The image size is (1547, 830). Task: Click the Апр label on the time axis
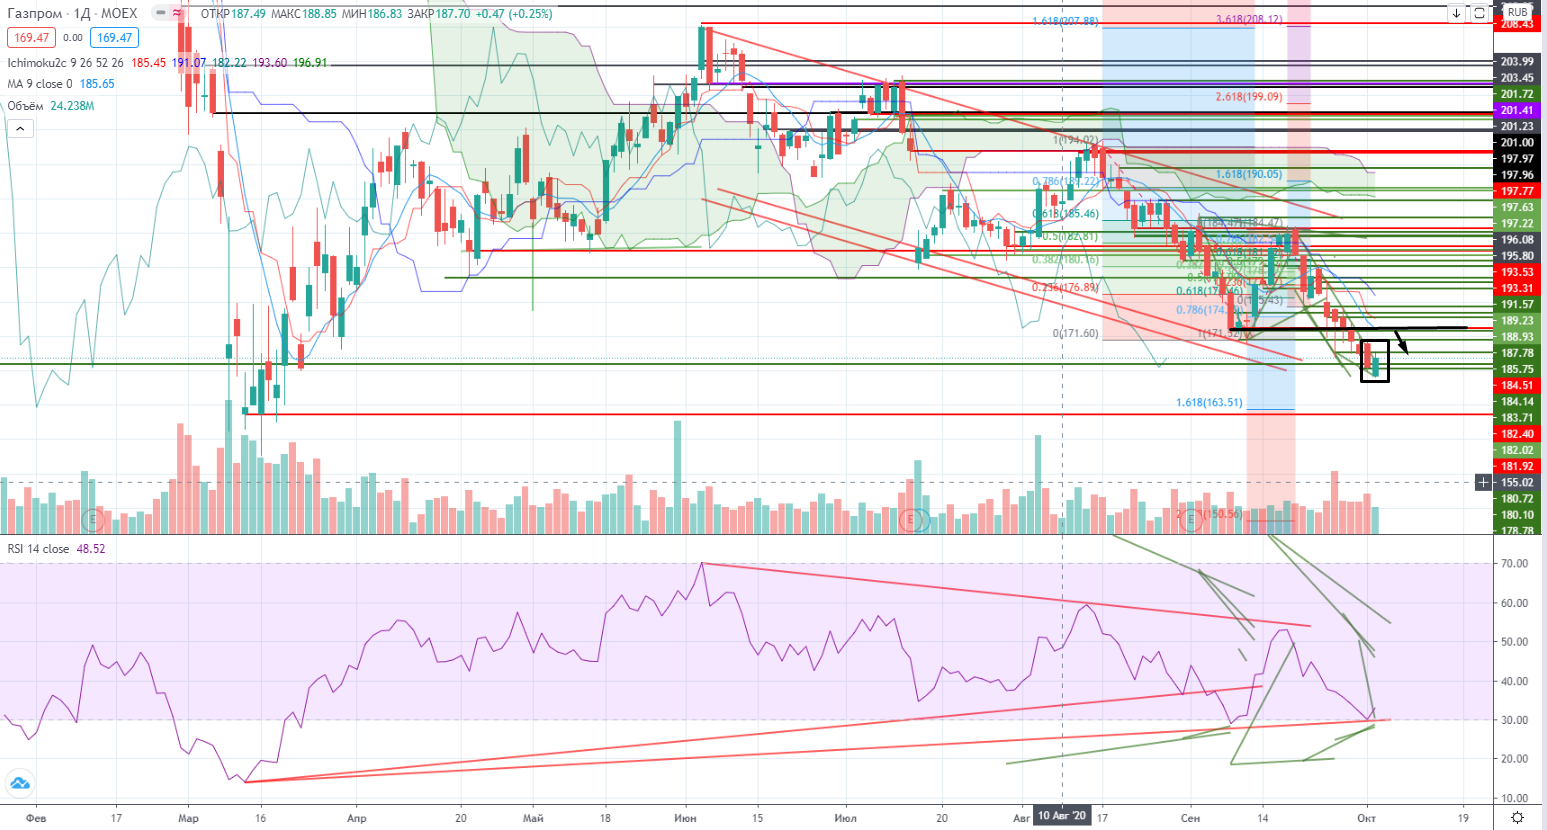click(356, 818)
